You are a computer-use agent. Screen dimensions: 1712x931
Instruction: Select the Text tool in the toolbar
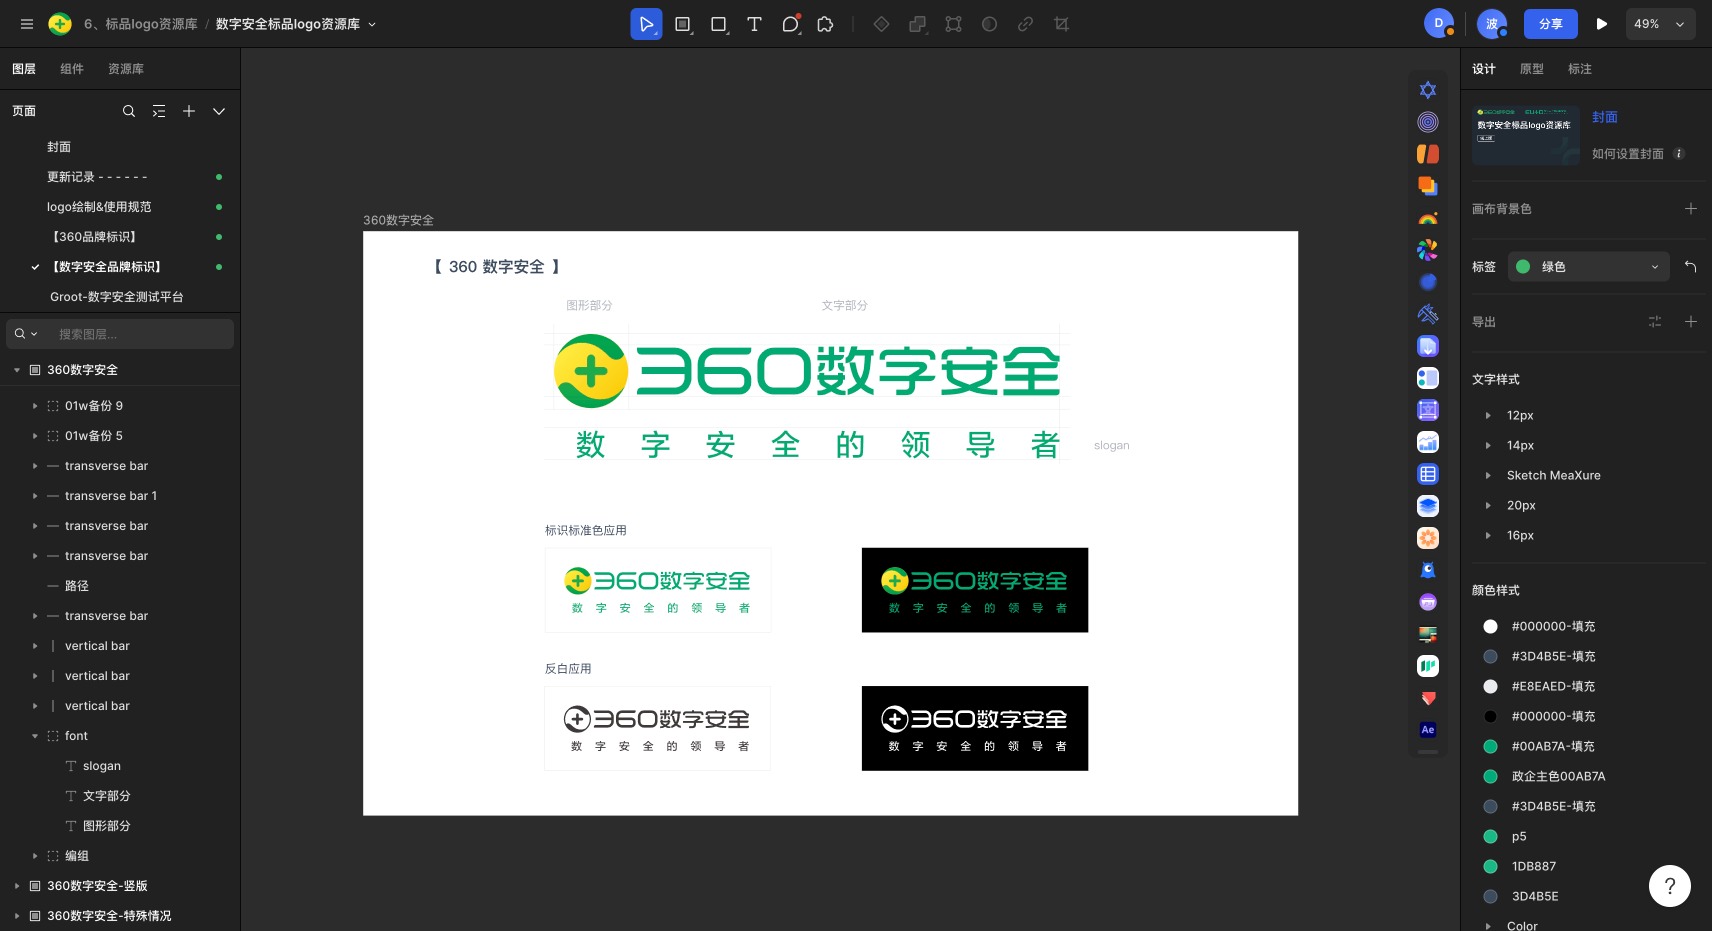(754, 24)
